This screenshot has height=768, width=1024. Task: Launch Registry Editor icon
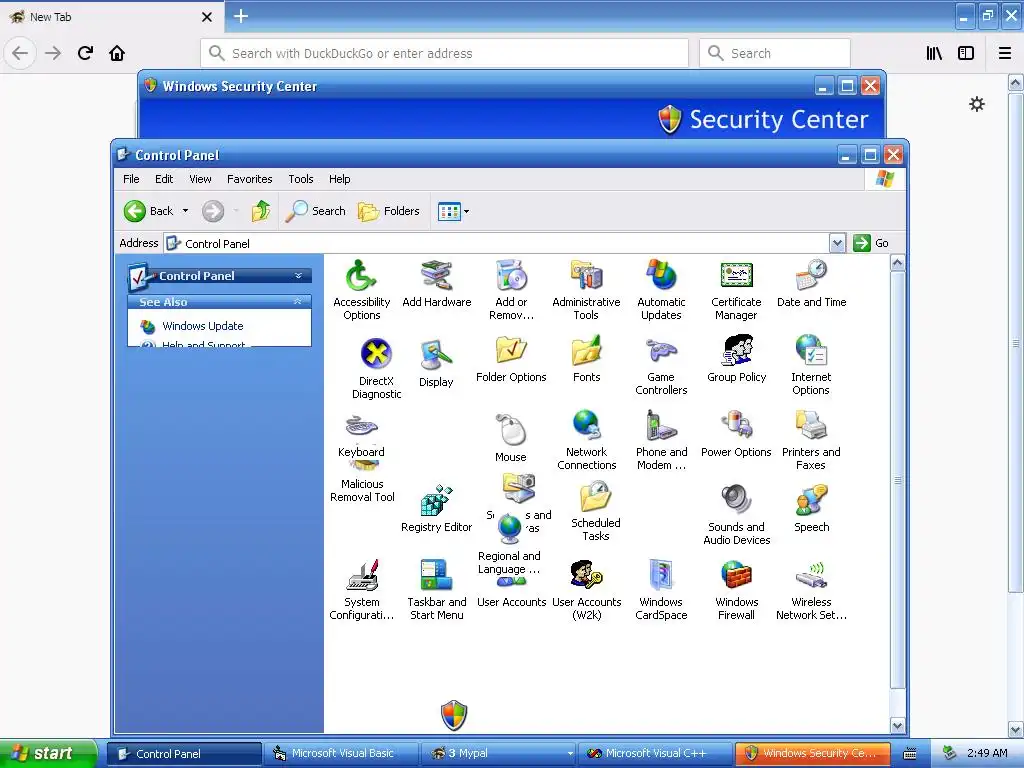(436, 509)
